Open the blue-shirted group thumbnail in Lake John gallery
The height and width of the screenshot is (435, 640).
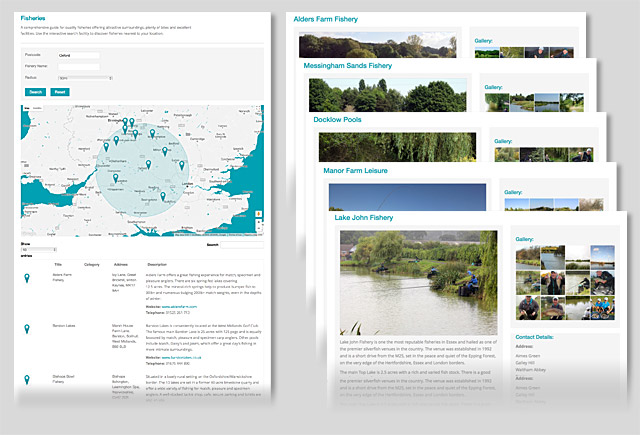point(602,307)
